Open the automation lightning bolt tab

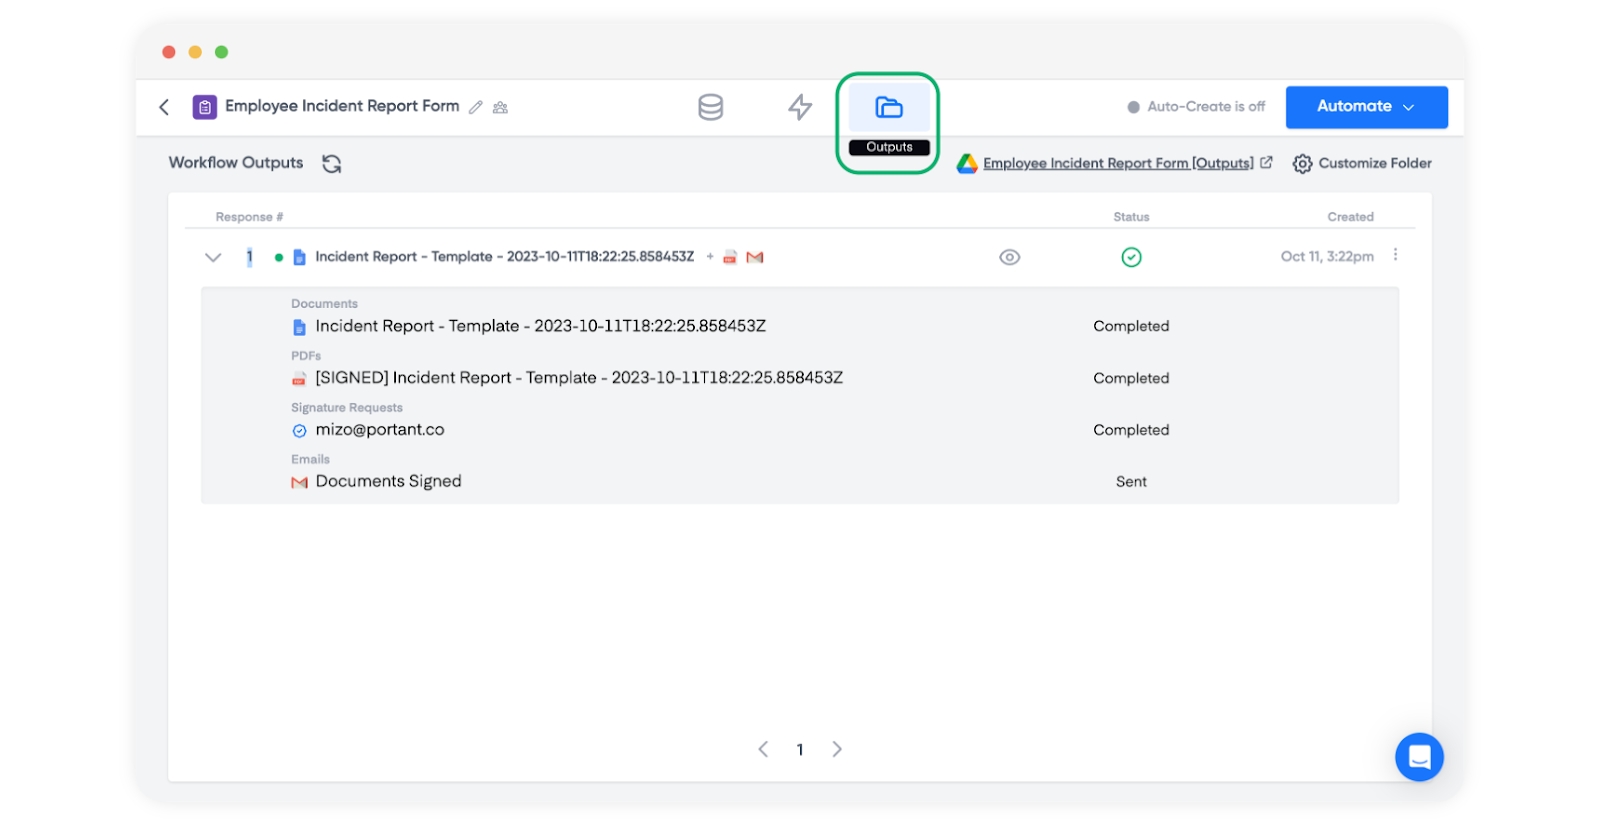click(800, 107)
